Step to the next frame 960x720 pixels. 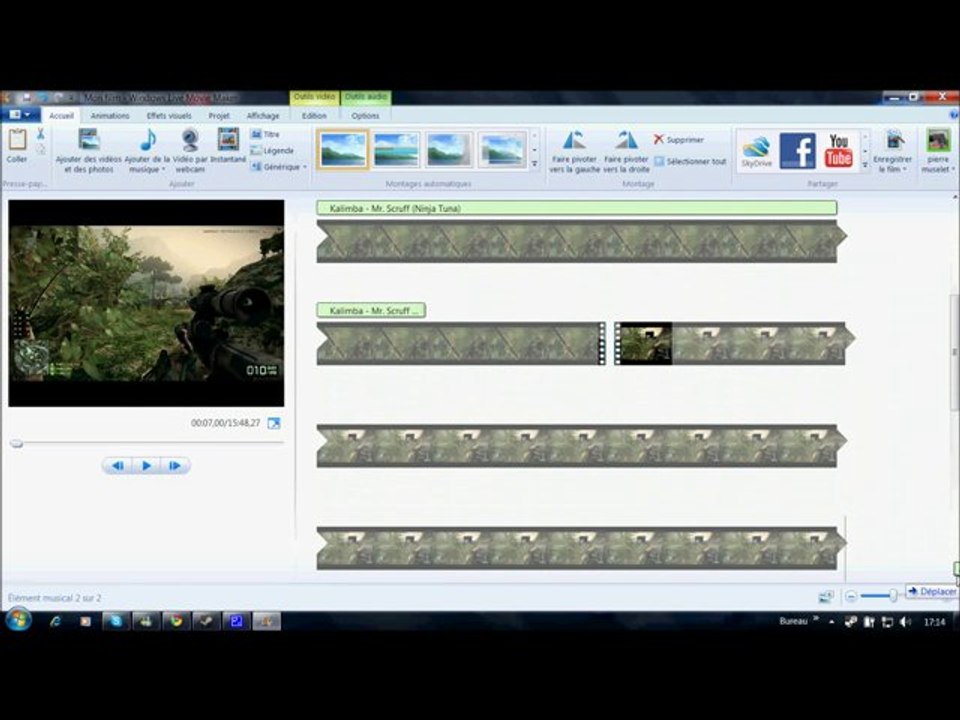coord(174,466)
